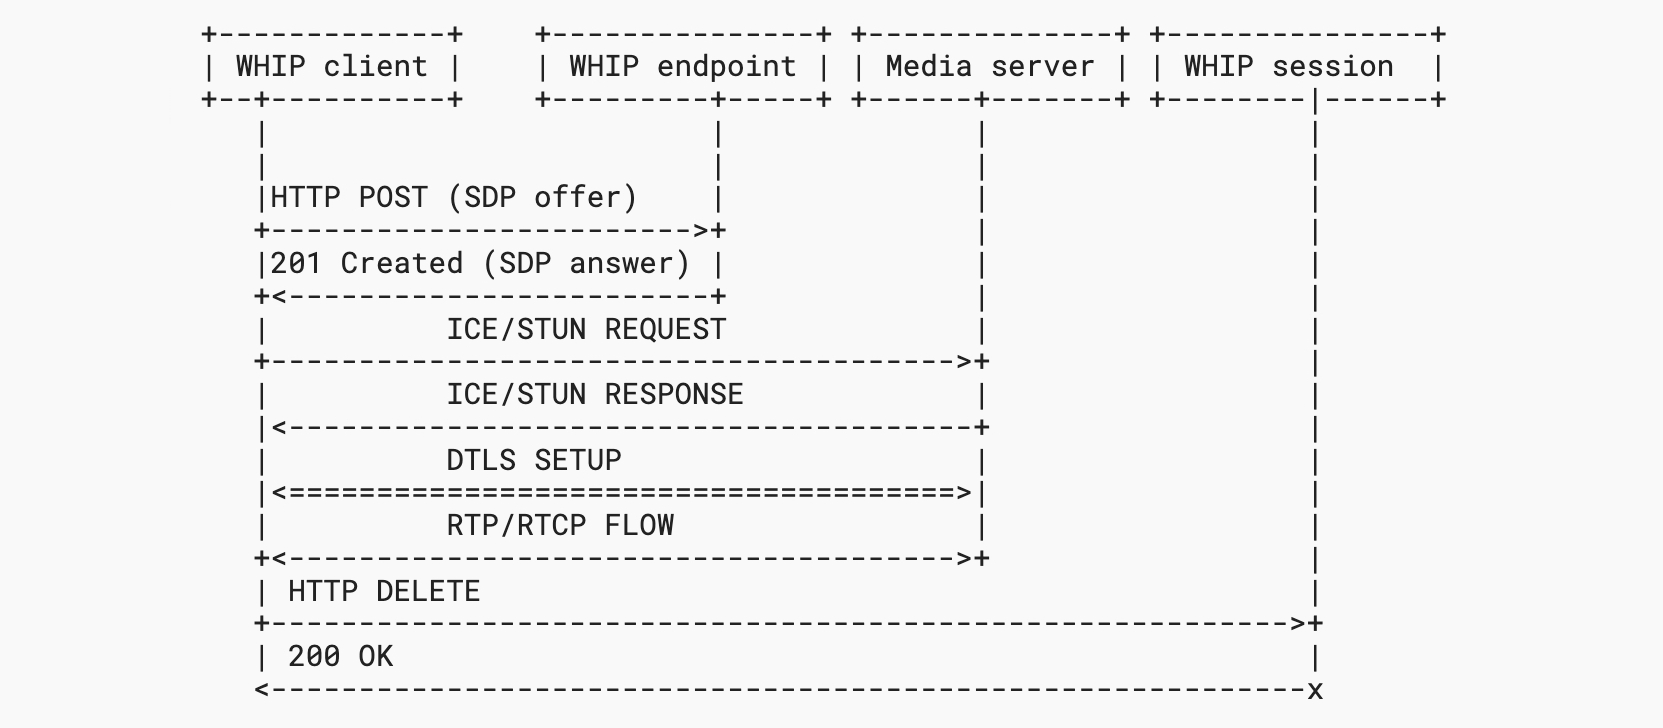Screen dimensions: 1663x728
Task: Click the HTTP POST (SDP offer) text
Action: tap(453, 198)
